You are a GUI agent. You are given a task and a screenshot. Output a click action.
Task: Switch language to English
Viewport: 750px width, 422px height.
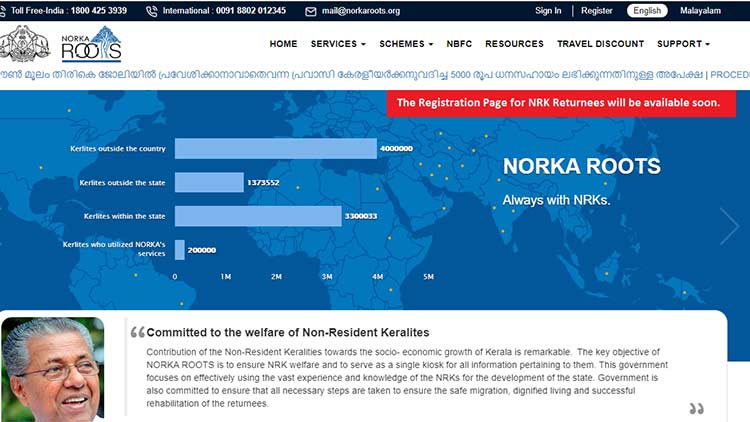point(647,11)
